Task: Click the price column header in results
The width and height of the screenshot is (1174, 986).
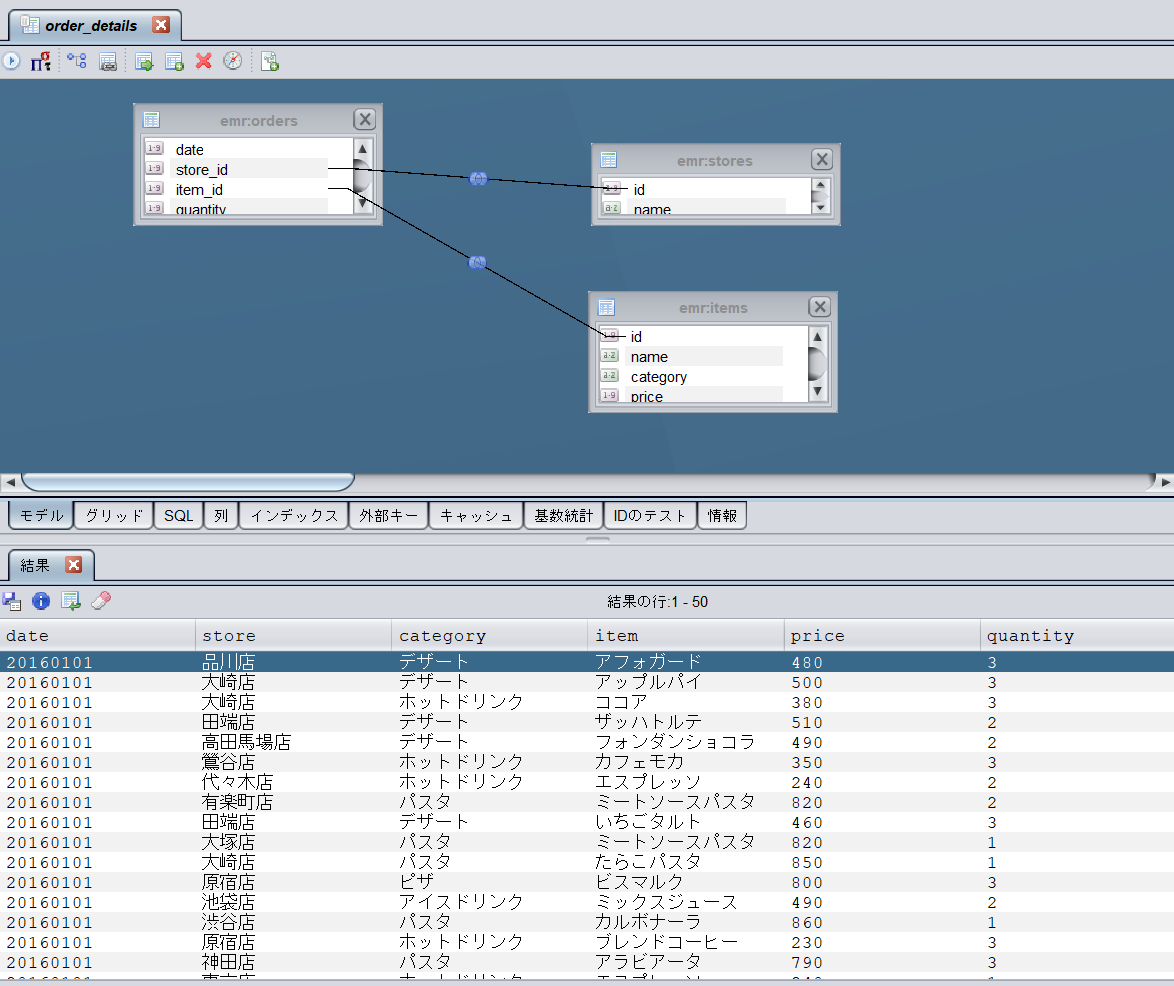Action: coord(882,636)
